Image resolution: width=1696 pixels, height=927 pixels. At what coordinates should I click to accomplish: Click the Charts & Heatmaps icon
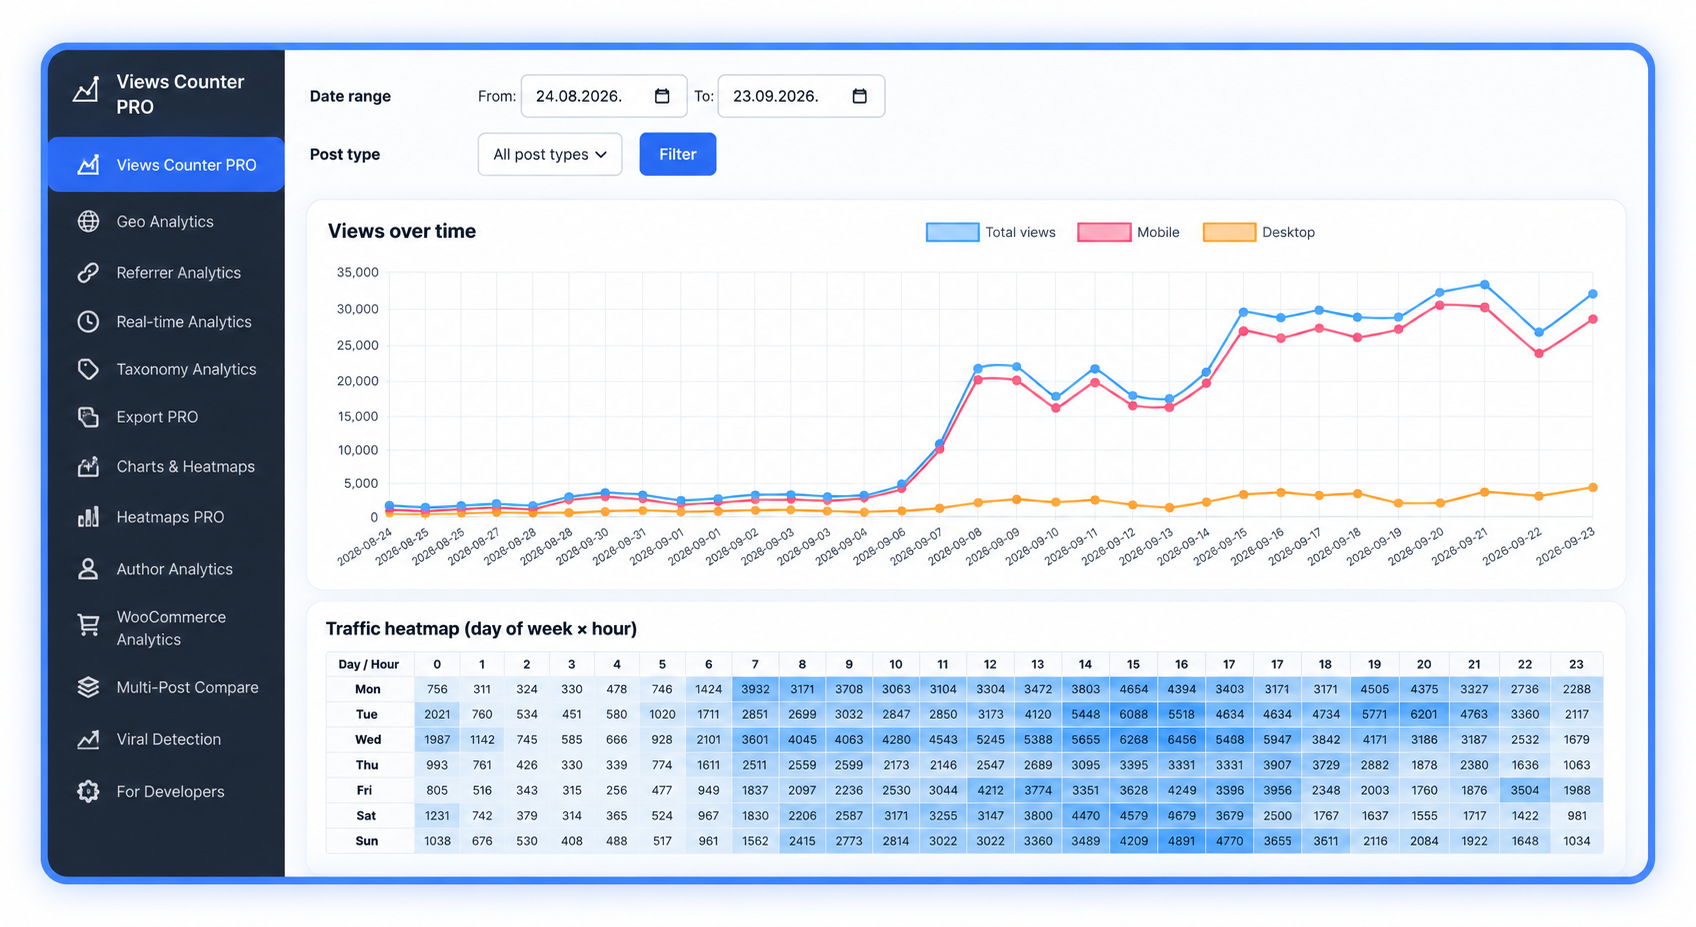(x=88, y=466)
